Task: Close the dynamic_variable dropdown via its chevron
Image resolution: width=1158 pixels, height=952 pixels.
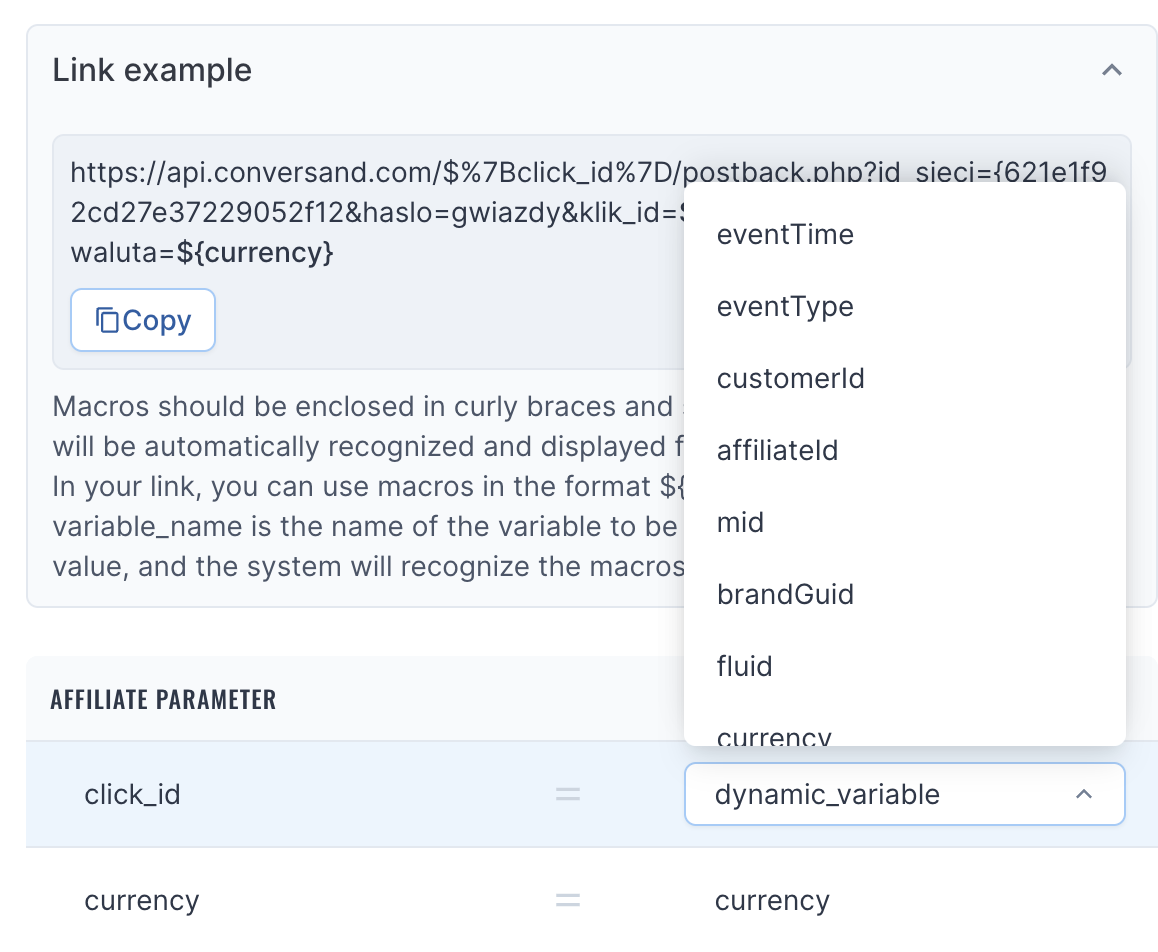Action: 1083,794
